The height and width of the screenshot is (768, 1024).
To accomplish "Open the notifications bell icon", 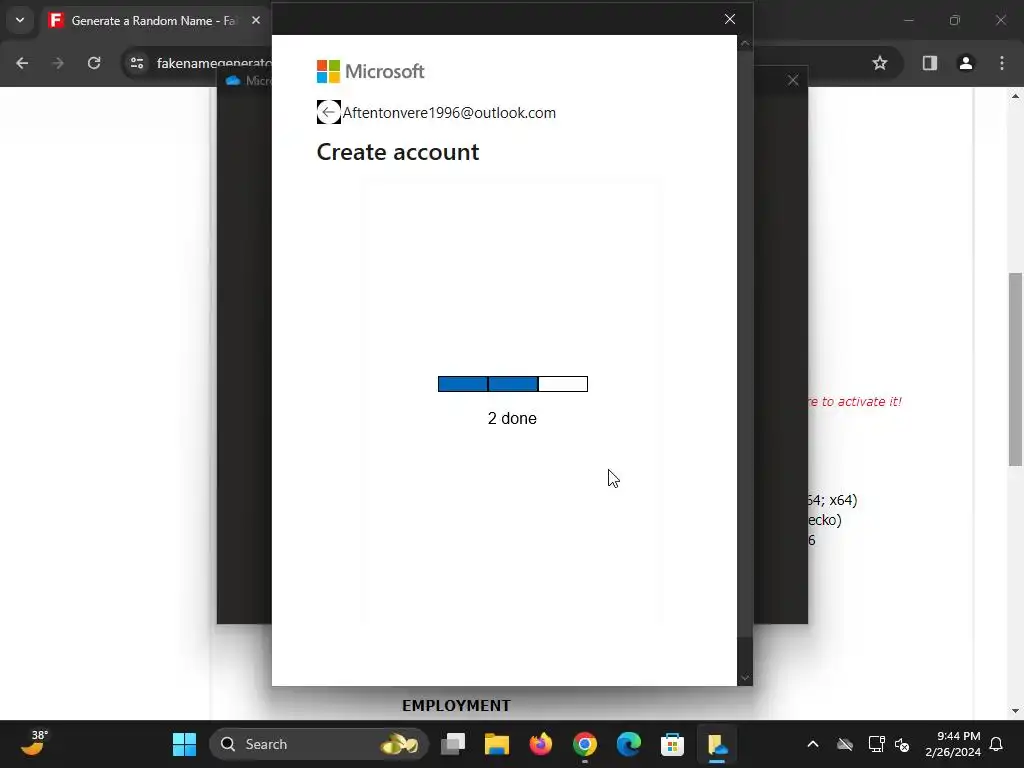I will (997, 744).
